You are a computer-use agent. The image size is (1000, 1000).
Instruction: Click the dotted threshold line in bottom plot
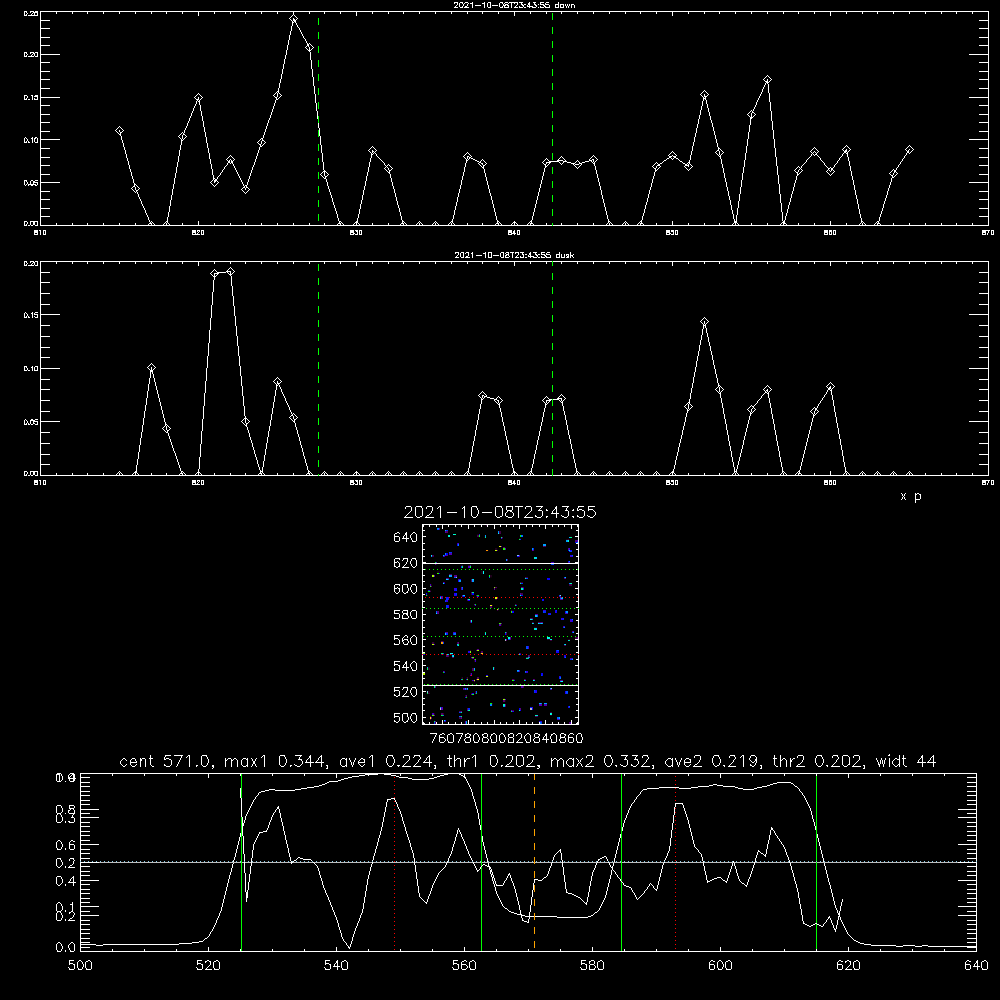(x=528, y=862)
